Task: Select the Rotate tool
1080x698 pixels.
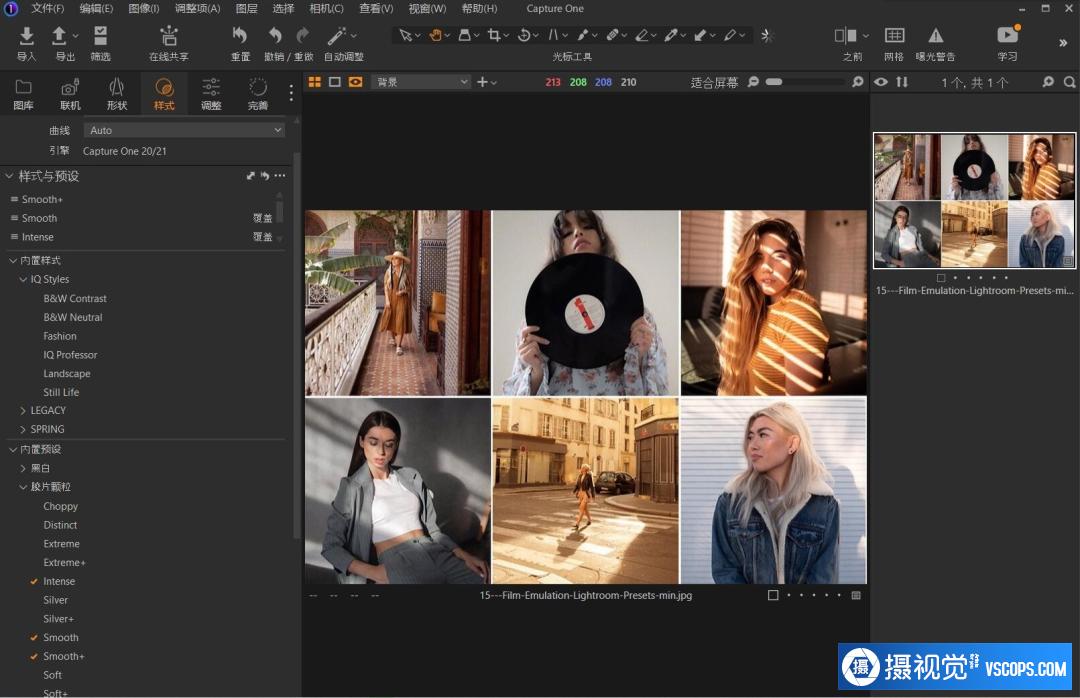Action: (524, 35)
